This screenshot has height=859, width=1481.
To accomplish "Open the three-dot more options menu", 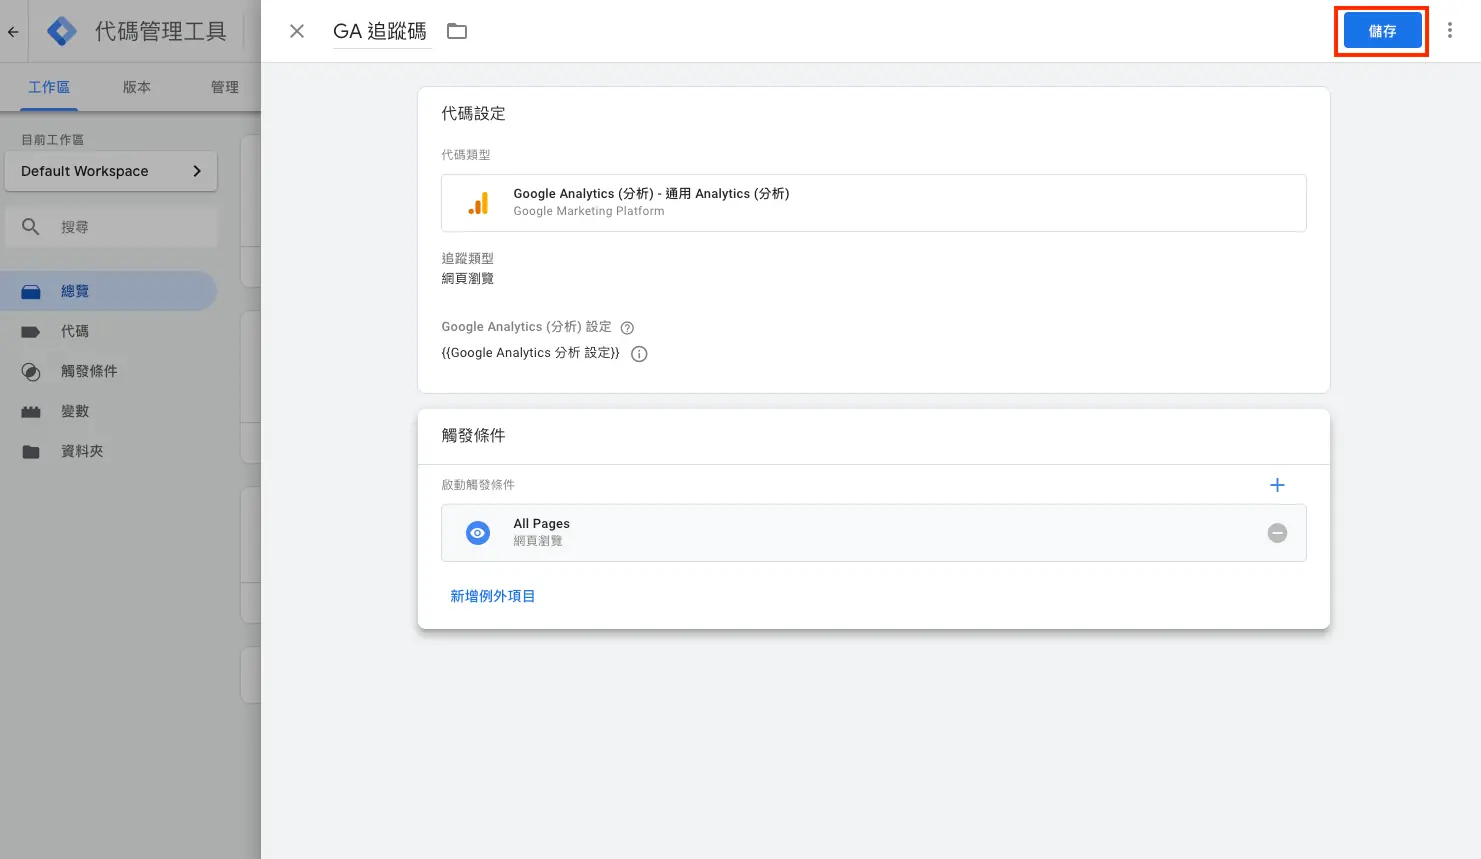I will [x=1450, y=31].
